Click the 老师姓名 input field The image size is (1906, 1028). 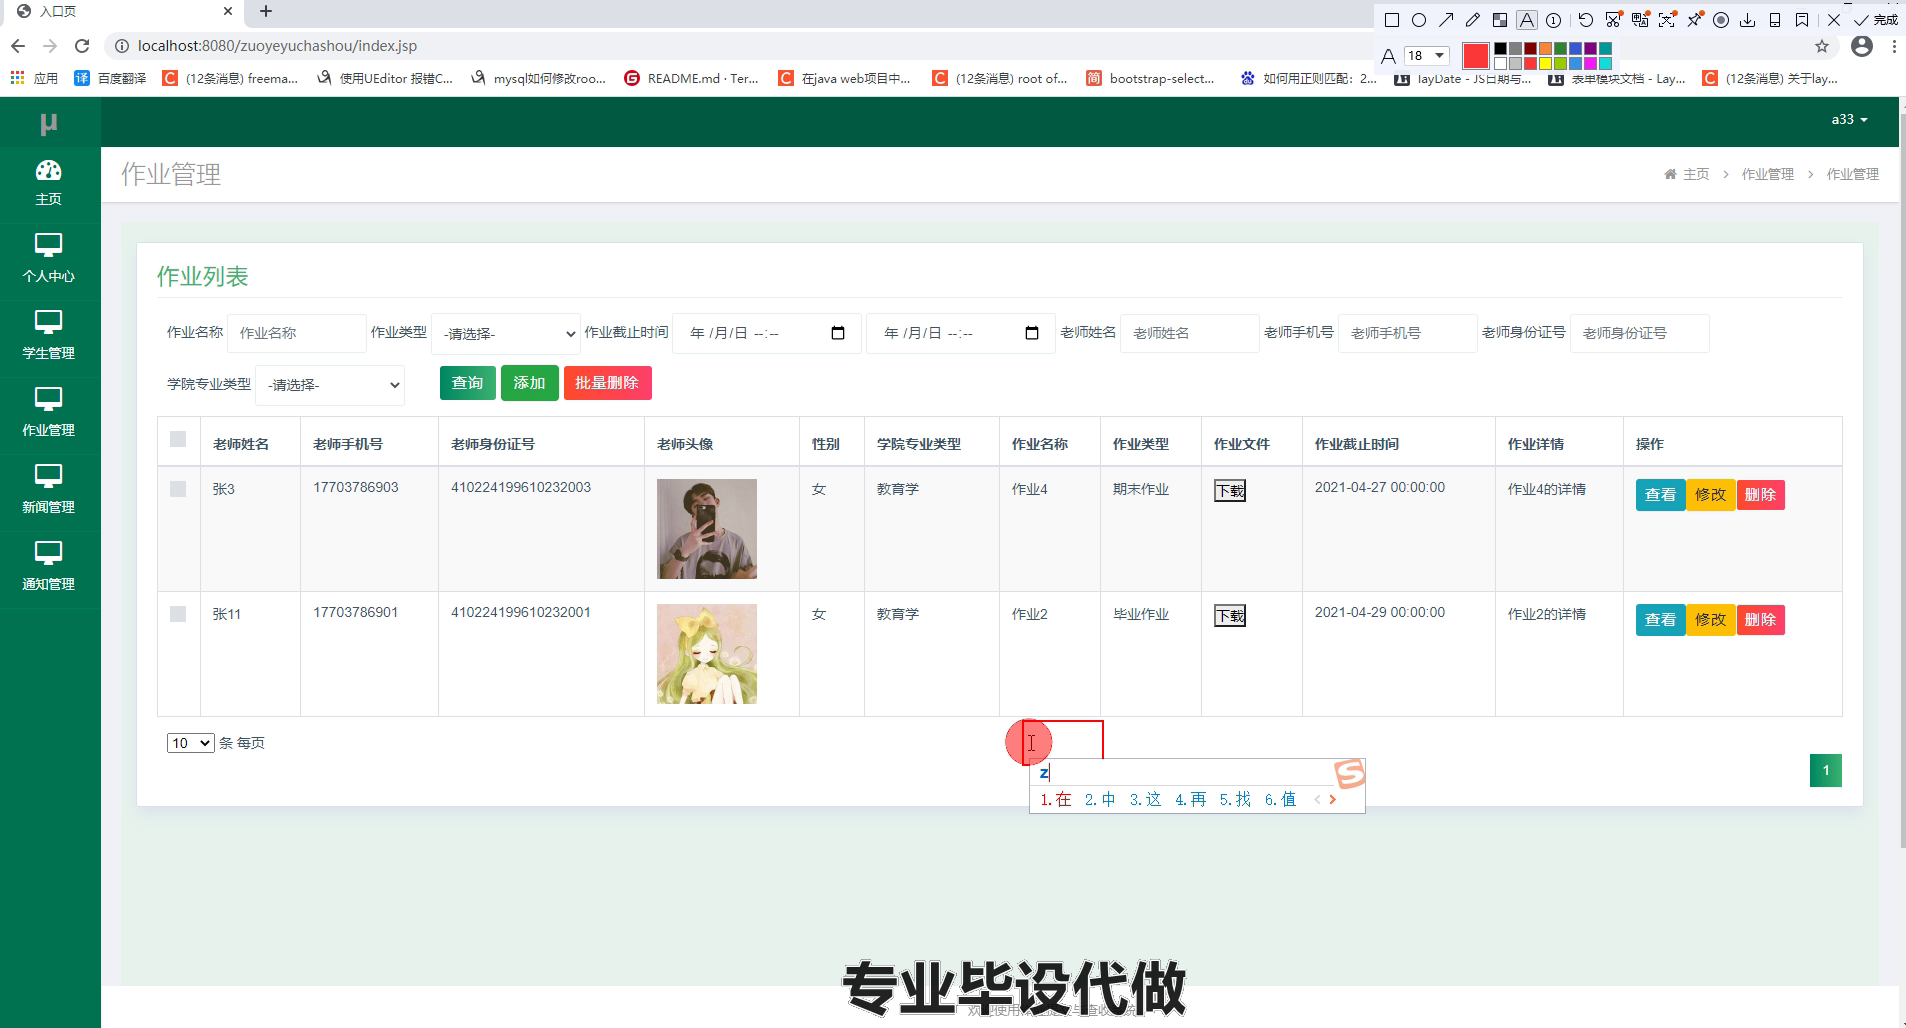coord(1190,333)
